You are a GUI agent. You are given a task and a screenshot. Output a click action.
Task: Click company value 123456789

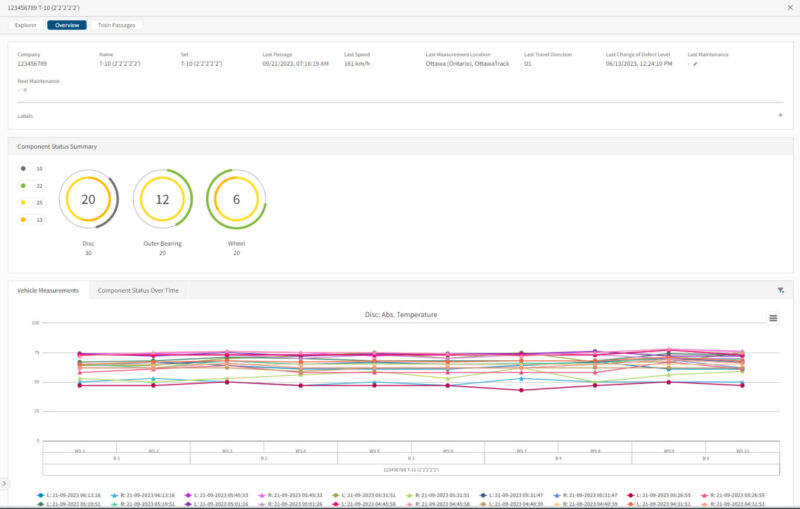pyautogui.click(x=32, y=64)
